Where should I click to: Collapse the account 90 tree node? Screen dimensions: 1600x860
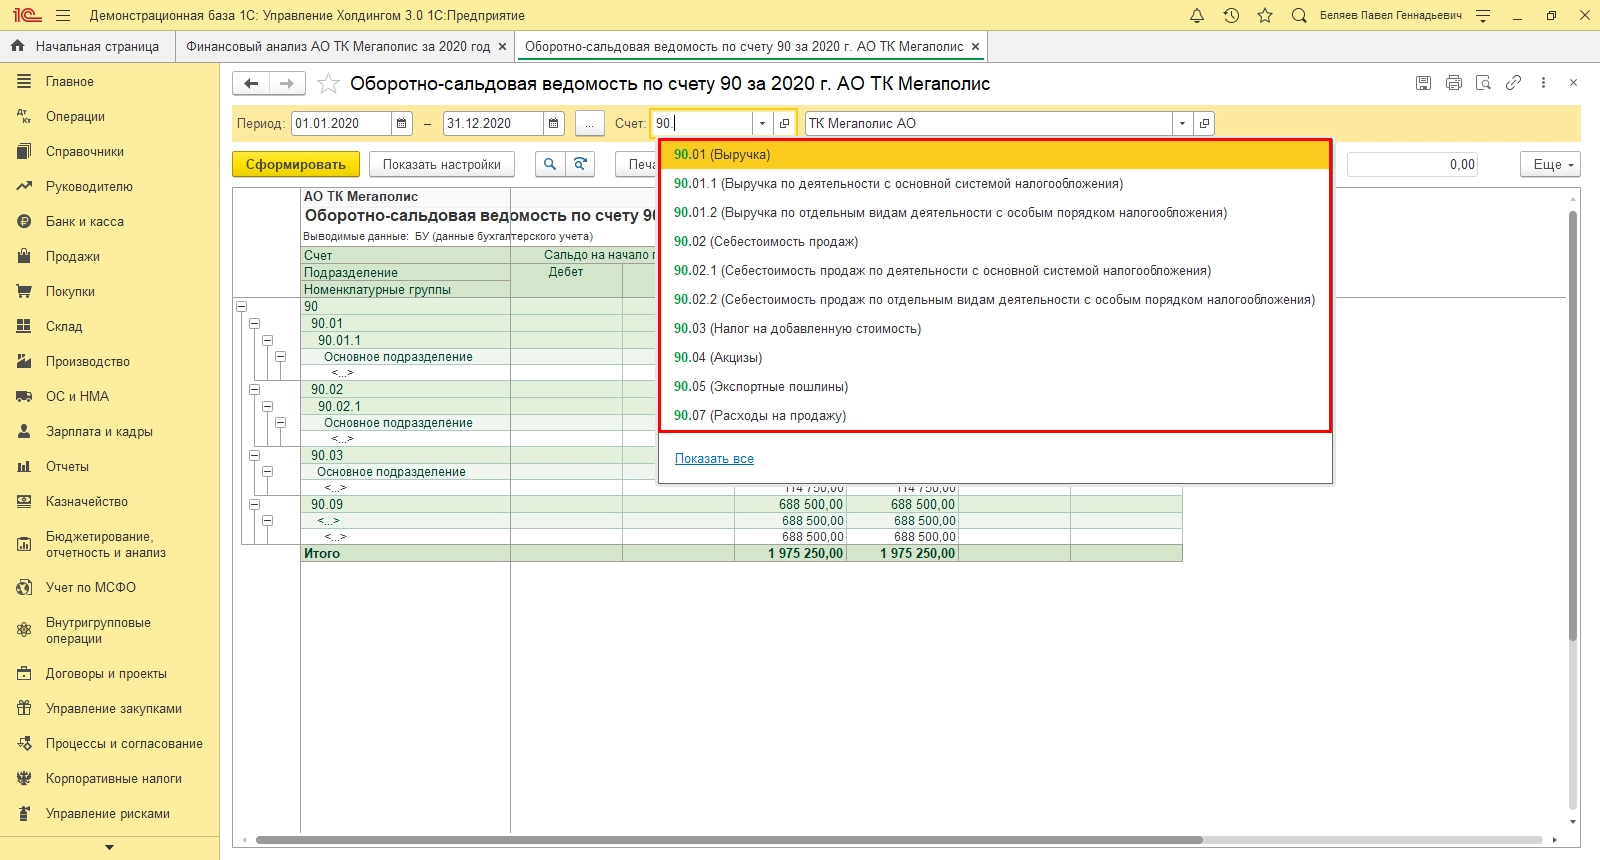click(241, 307)
